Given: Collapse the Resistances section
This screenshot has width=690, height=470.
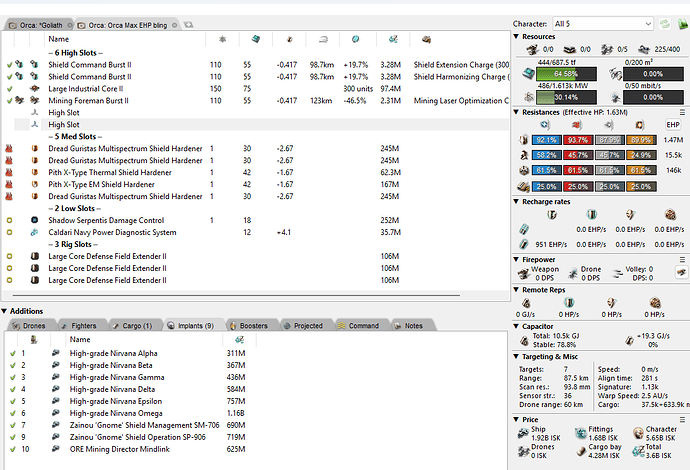Looking at the screenshot, I should [x=517, y=112].
